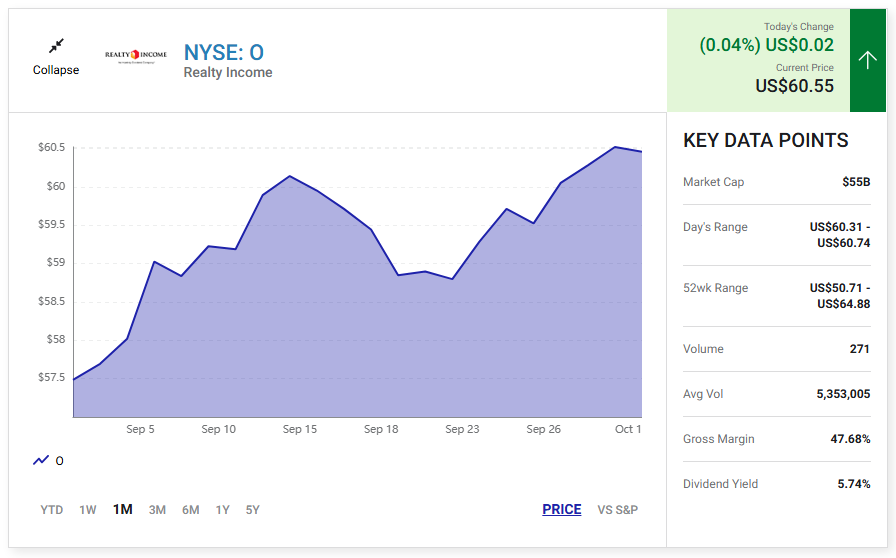Click the chart peak point near Sep 15
The width and height of the screenshot is (896, 558).
[290, 176]
